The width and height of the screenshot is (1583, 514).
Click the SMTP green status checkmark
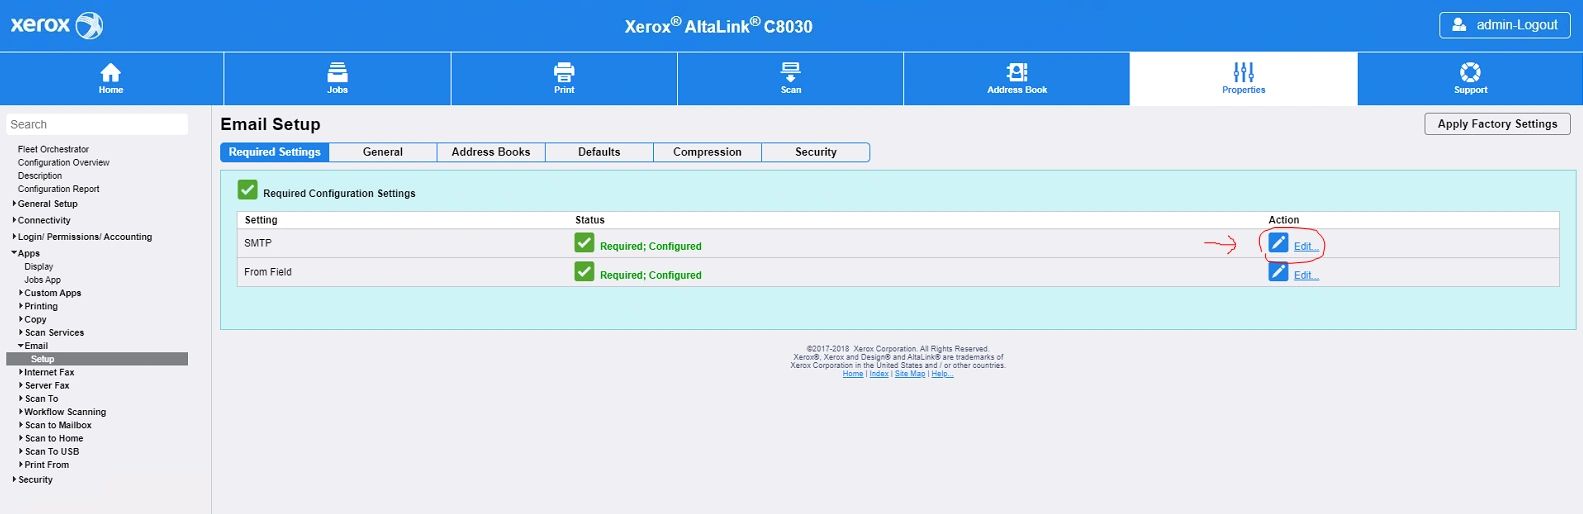pos(584,243)
